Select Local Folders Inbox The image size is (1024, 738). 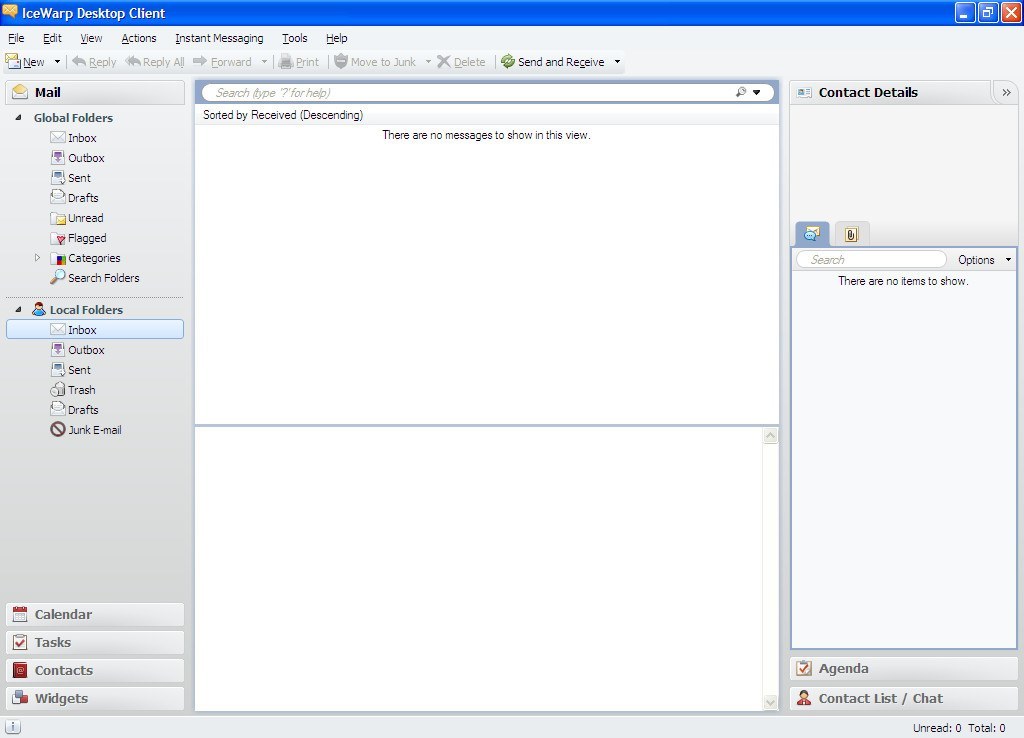click(95, 329)
